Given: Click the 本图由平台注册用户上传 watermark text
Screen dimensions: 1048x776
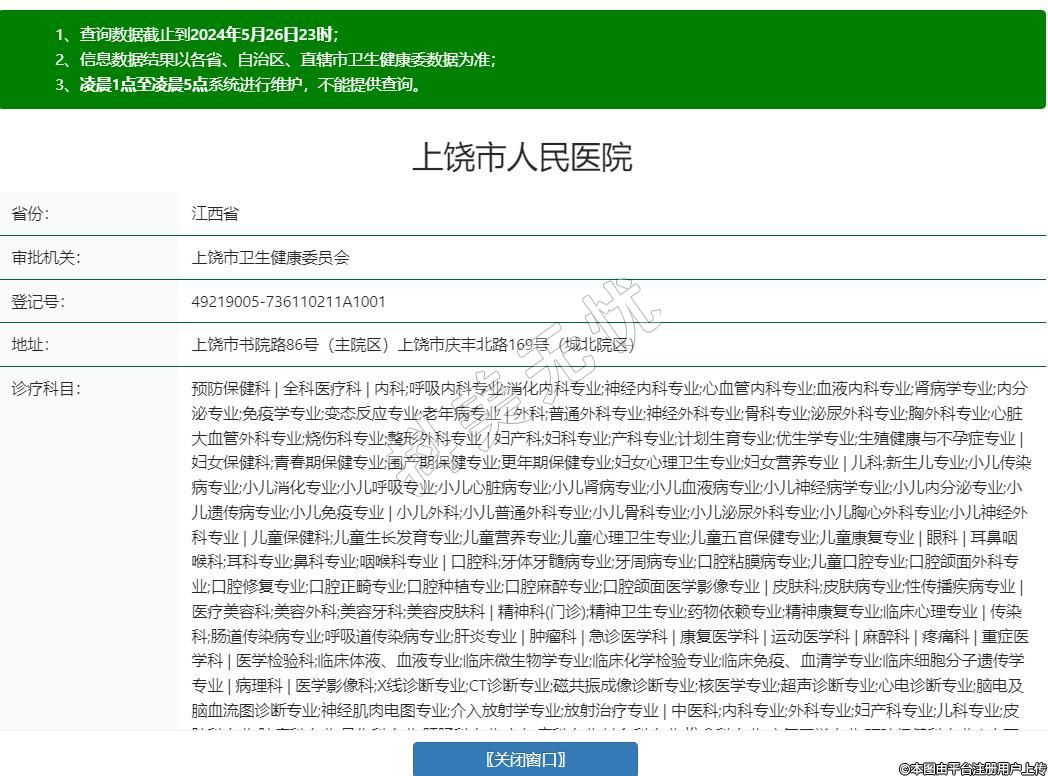Looking at the screenshot, I should 971,767.
